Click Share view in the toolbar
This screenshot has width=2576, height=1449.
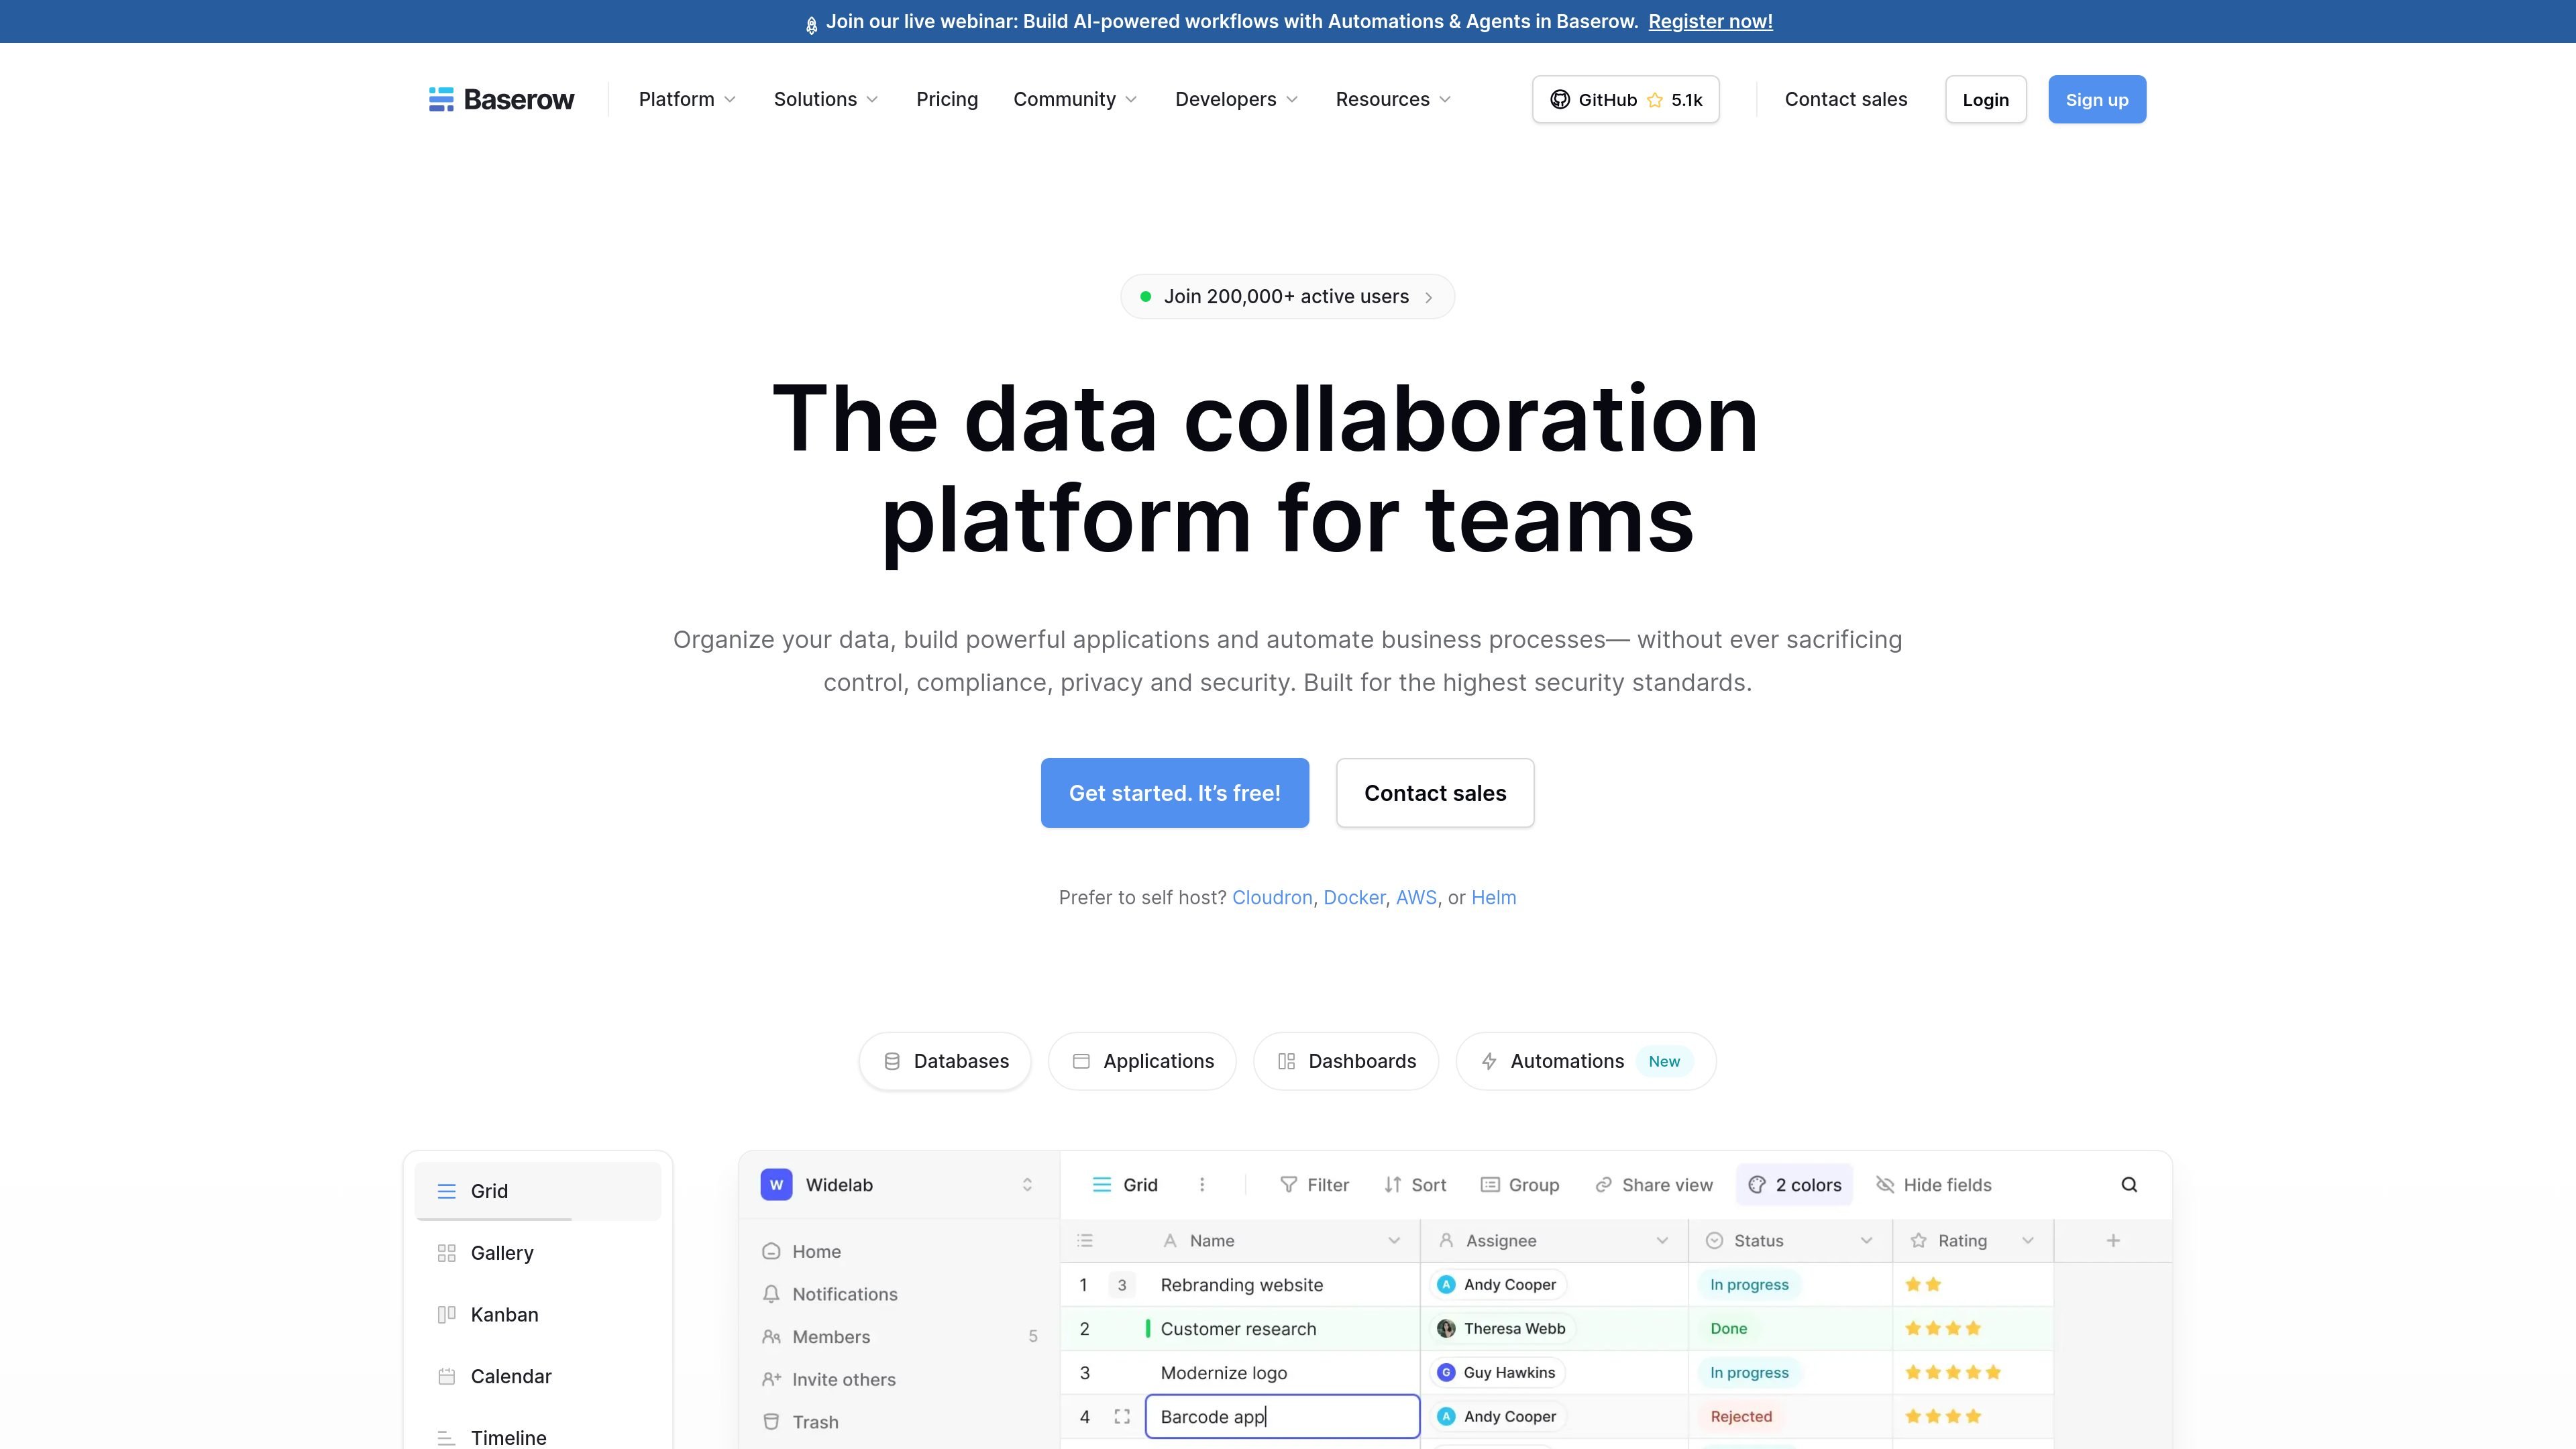(1653, 1184)
